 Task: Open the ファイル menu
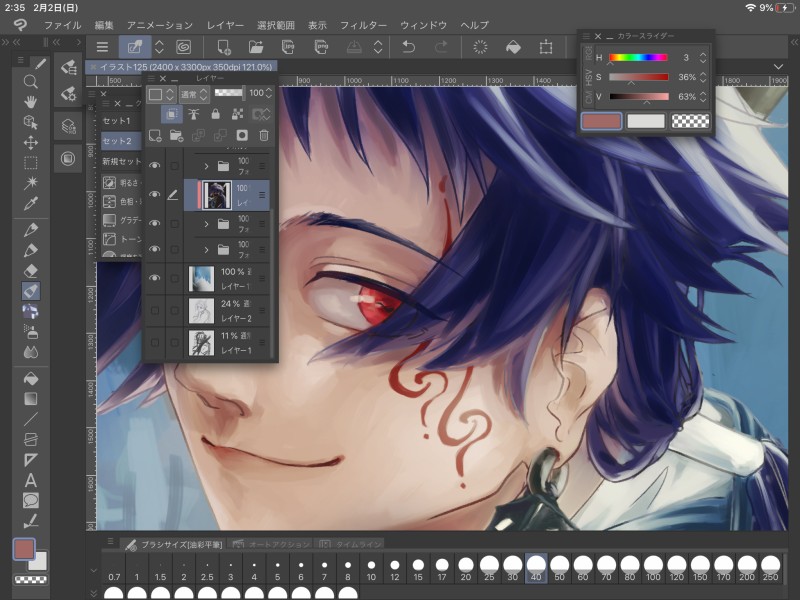click(x=62, y=25)
